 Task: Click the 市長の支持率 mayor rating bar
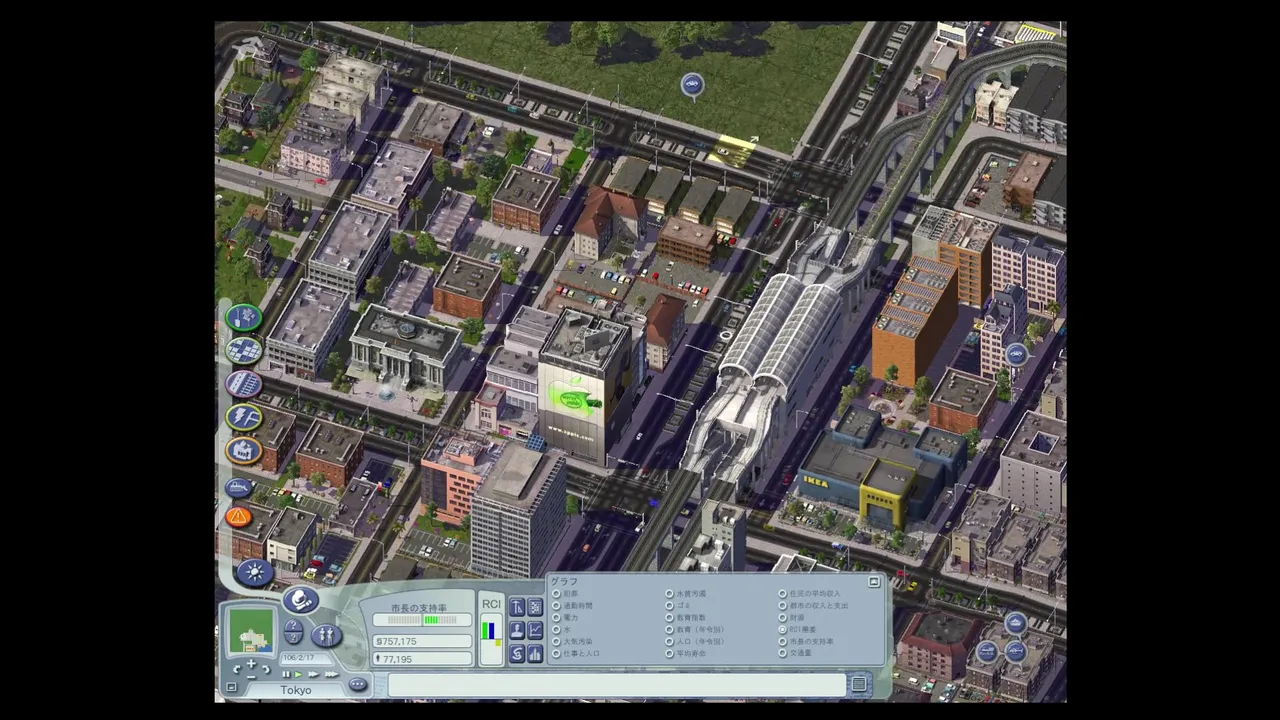422,620
